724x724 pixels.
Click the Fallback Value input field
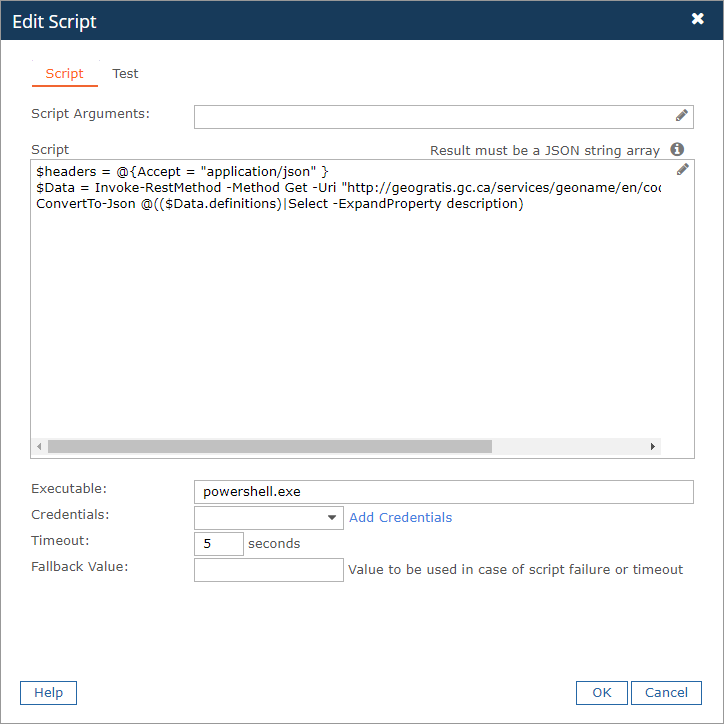coord(269,570)
